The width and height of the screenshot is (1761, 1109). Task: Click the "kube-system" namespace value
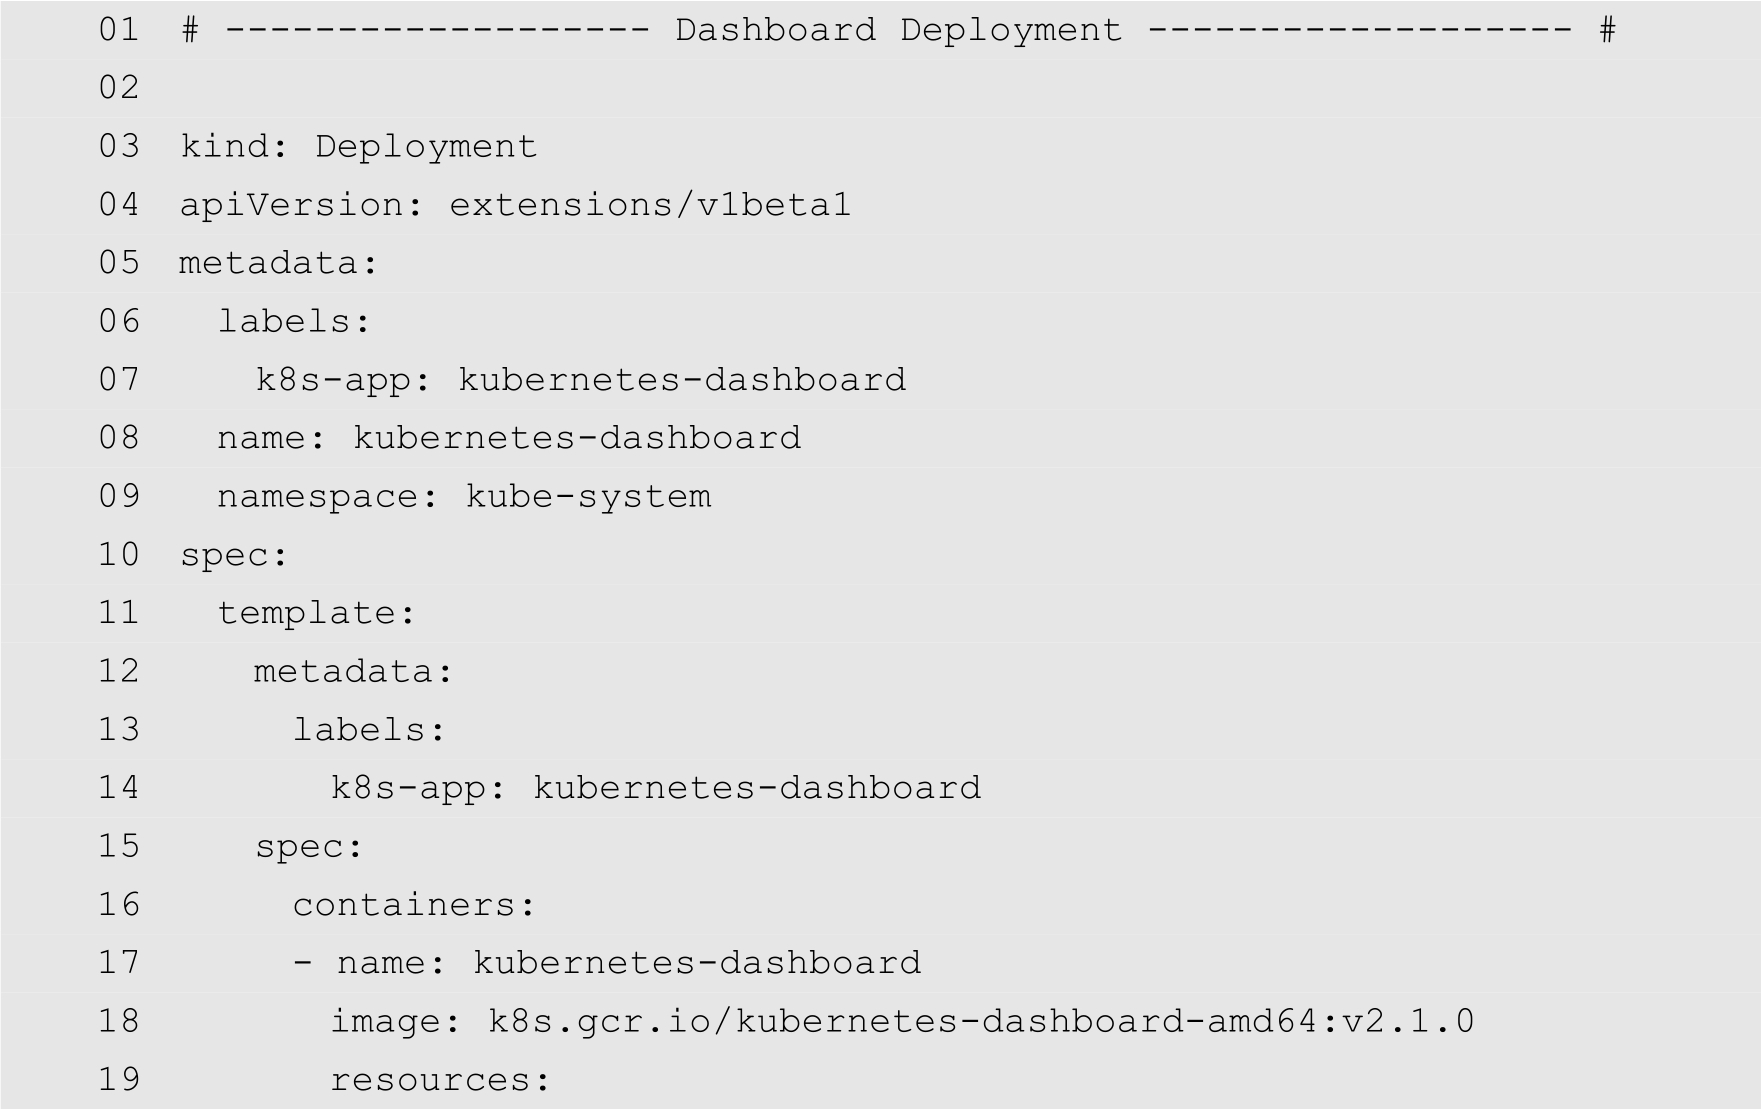point(588,497)
